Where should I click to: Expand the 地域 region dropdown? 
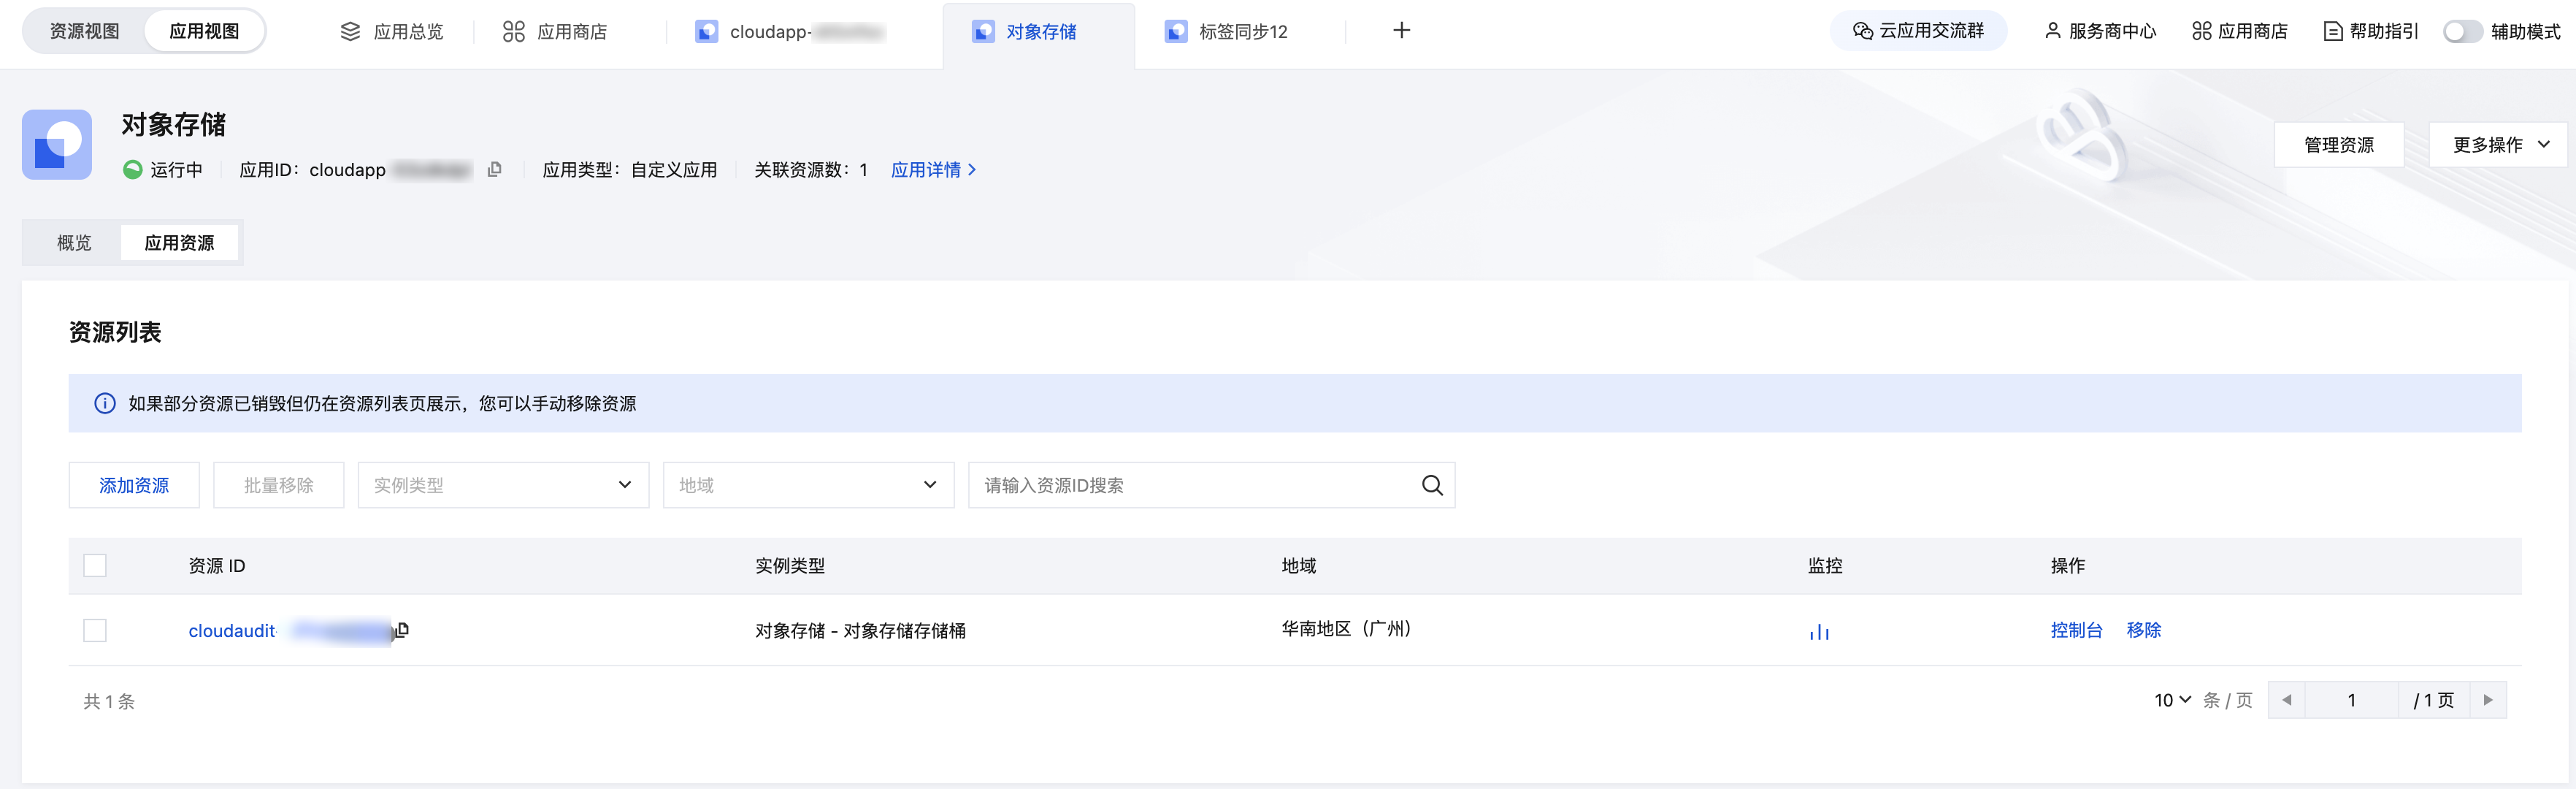pyautogui.click(x=808, y=486)
